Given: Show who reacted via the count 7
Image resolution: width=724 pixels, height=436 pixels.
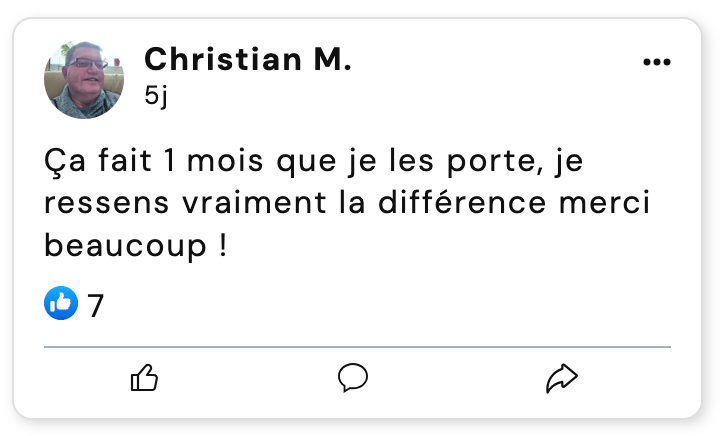Looking at the screenshot, I should pos(96,304).
